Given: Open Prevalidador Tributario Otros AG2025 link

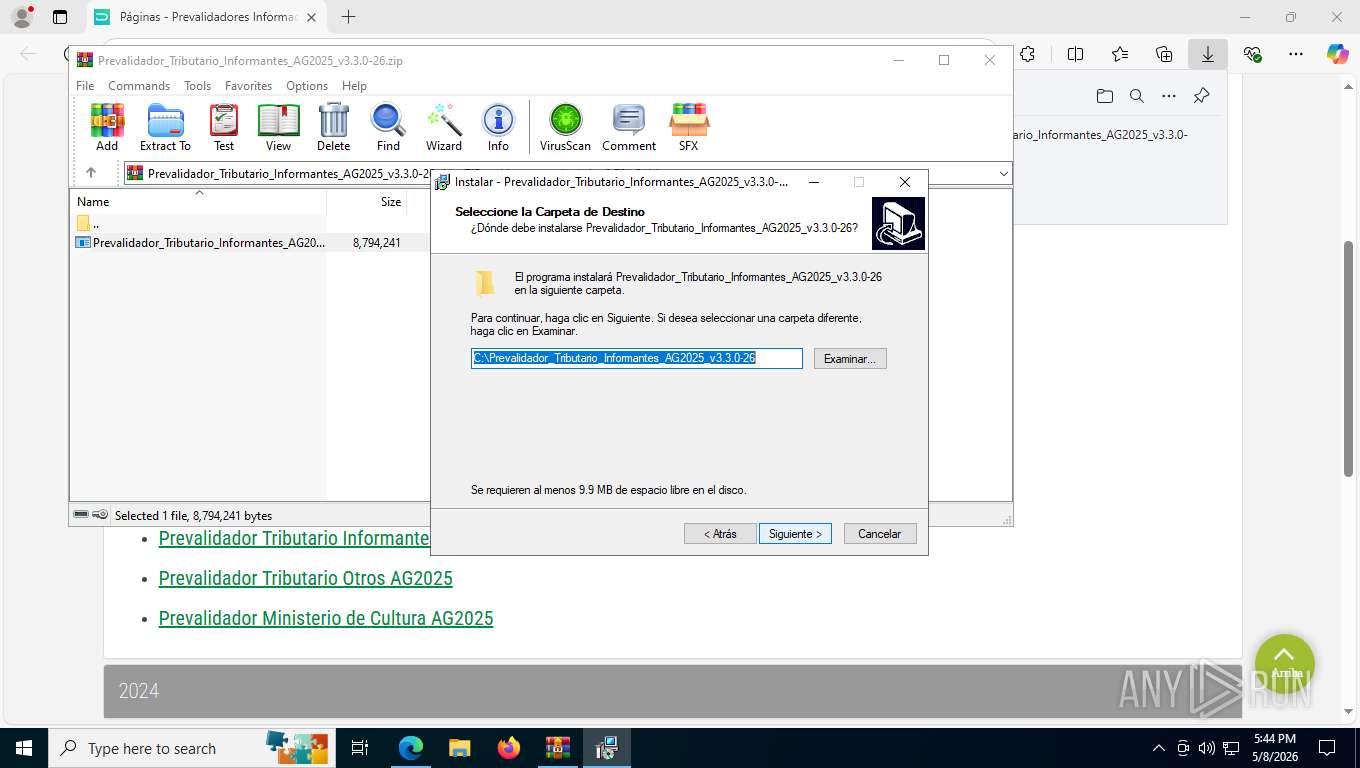Looking at the screenshot, I should click(306, 578).
